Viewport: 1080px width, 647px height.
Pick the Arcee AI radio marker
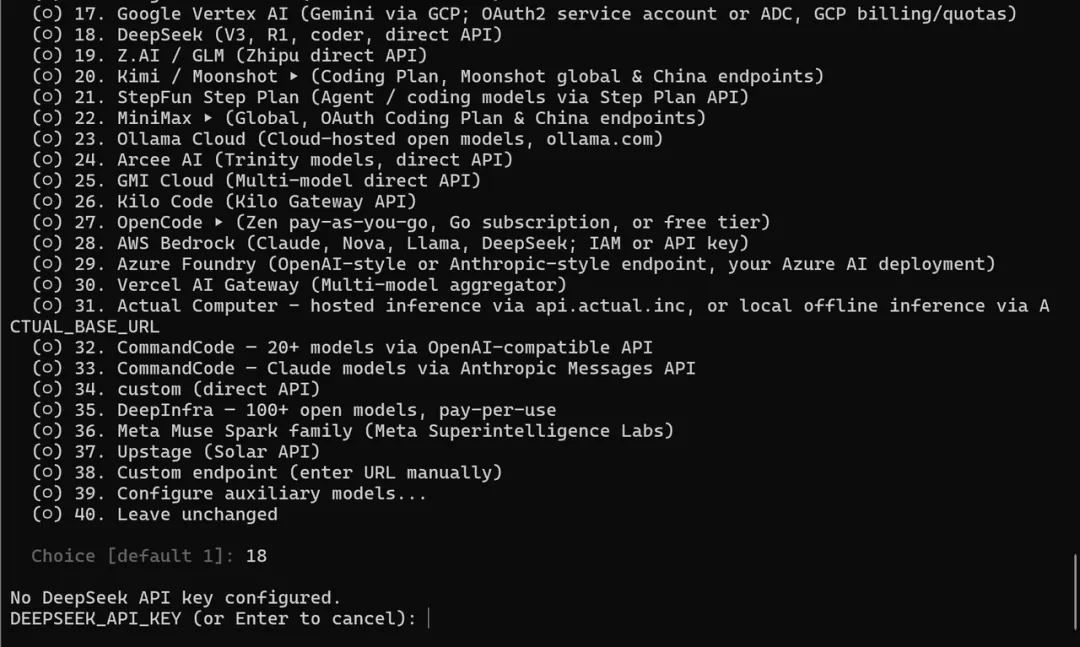pyautogui.click(x=47, y=160)
